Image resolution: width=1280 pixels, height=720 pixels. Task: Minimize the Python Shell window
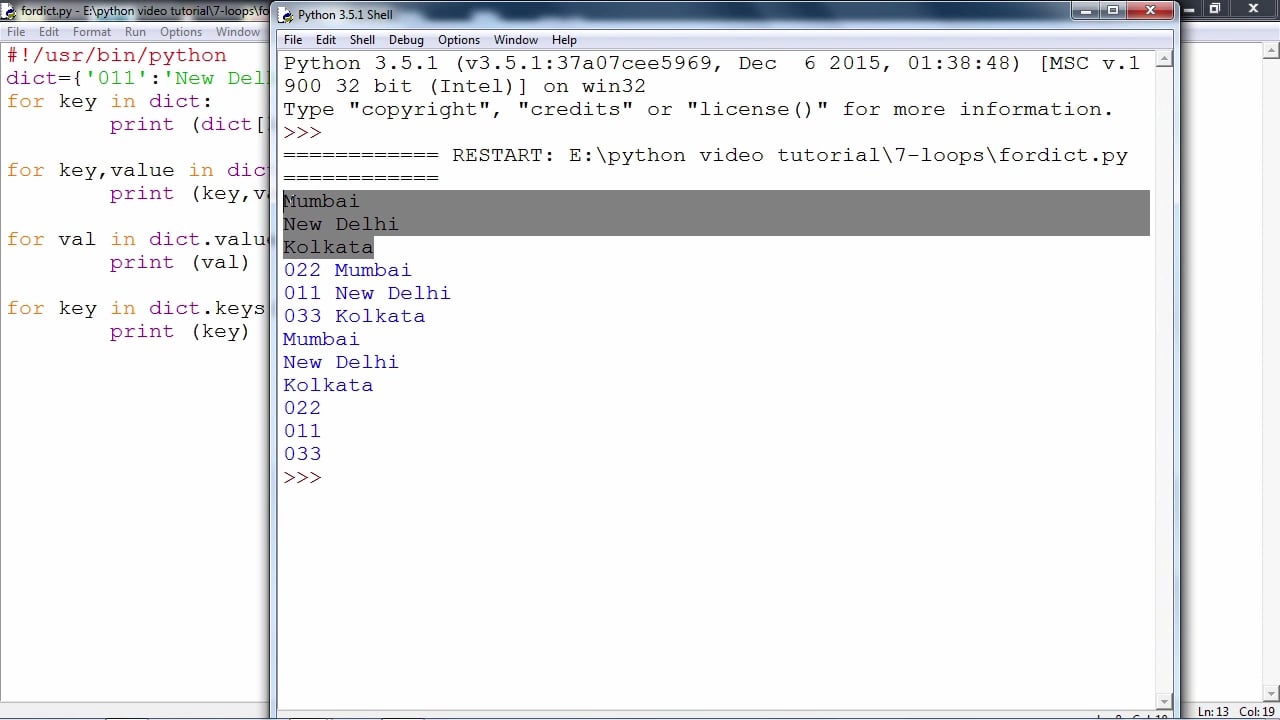[1087, 10]
